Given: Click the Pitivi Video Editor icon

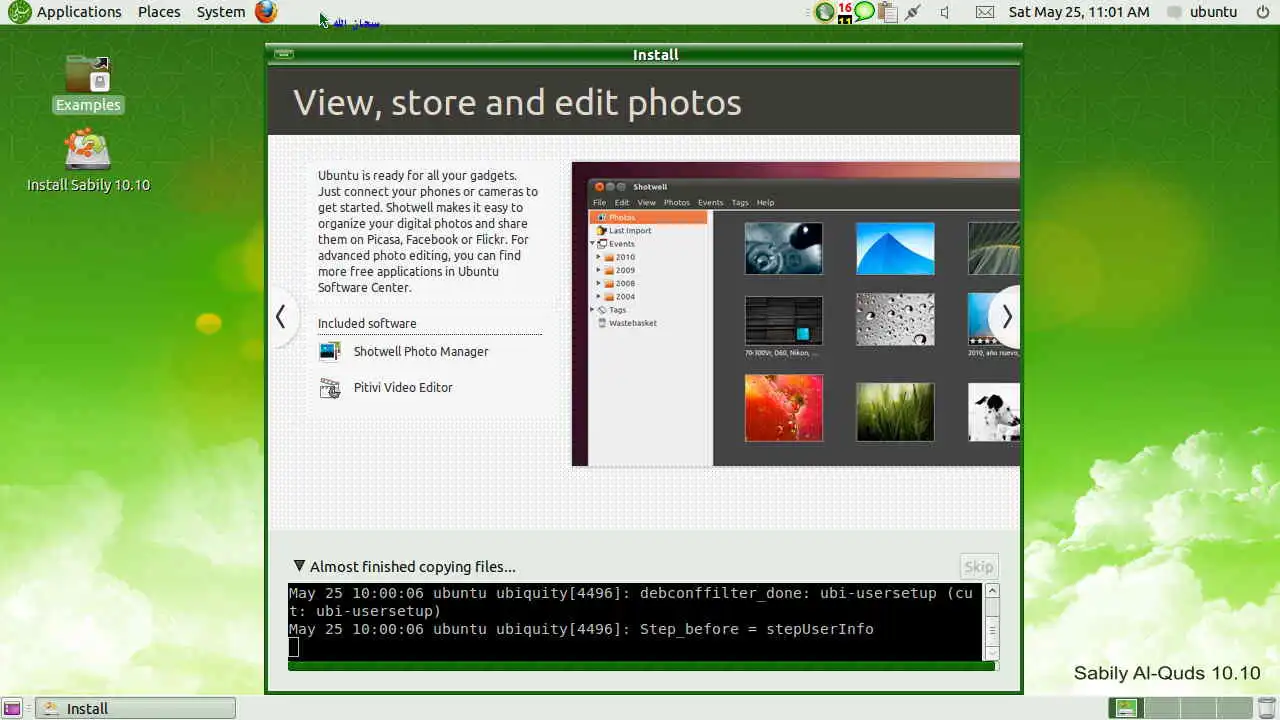Looking at the screenshot, I should (330, 387).
